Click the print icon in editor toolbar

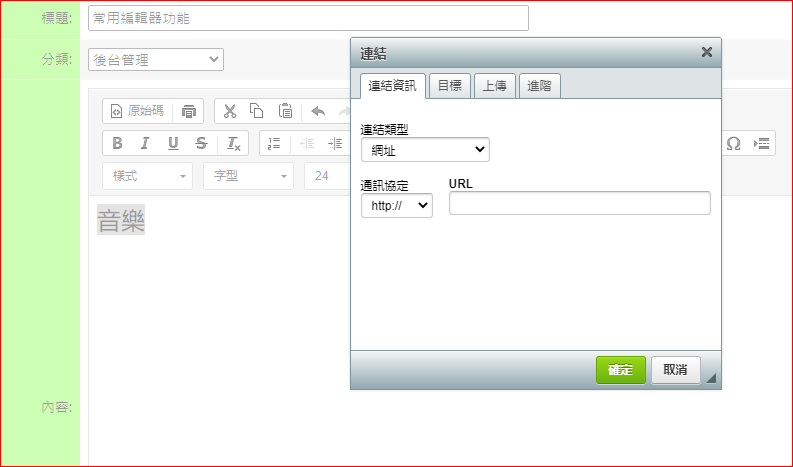tap(190, 111)
